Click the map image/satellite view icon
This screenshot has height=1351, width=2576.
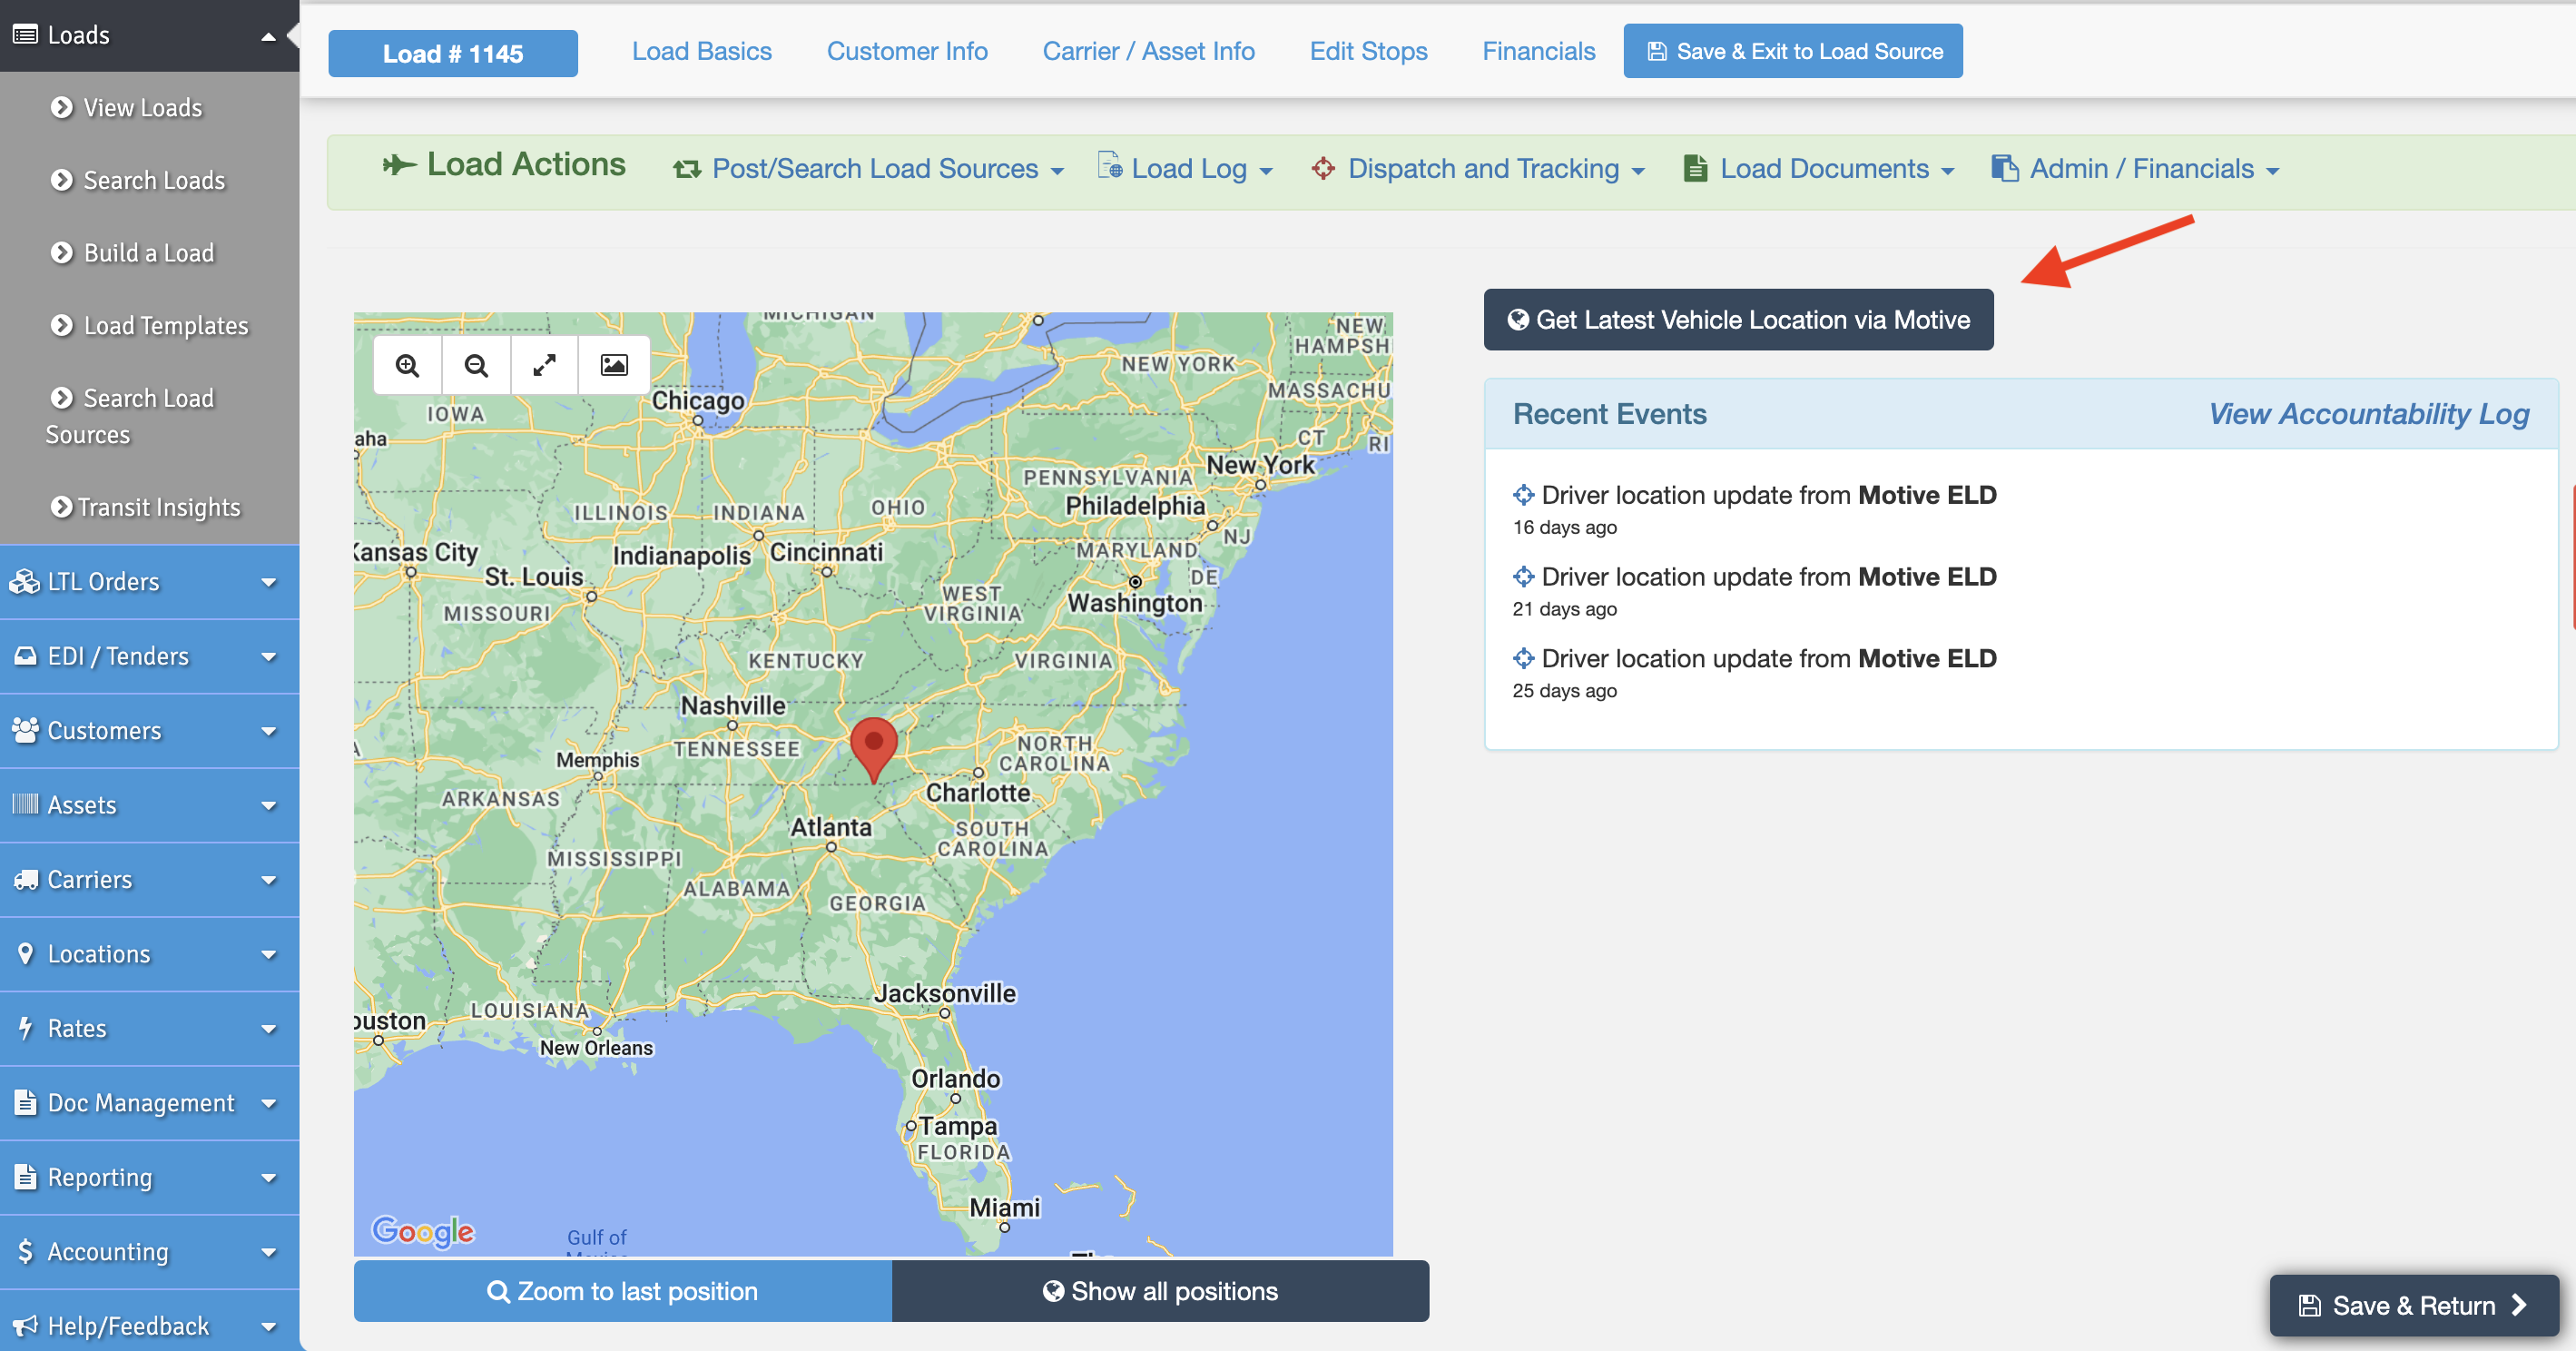(x=614, y=366)
